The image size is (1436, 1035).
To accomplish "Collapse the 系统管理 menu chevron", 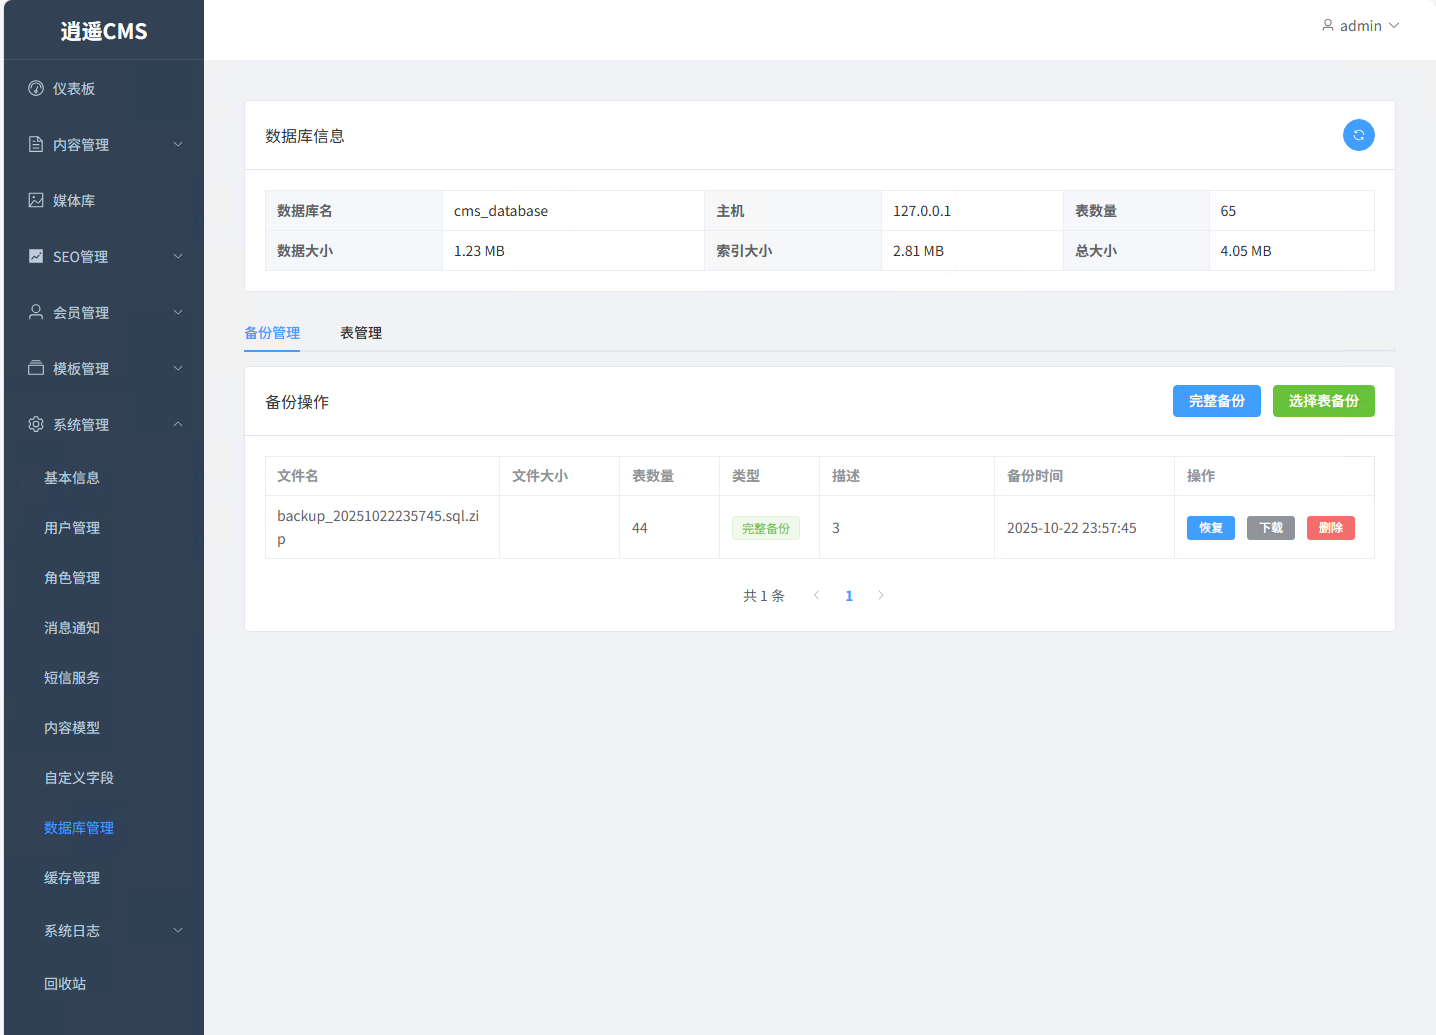I will click(178, 424).
